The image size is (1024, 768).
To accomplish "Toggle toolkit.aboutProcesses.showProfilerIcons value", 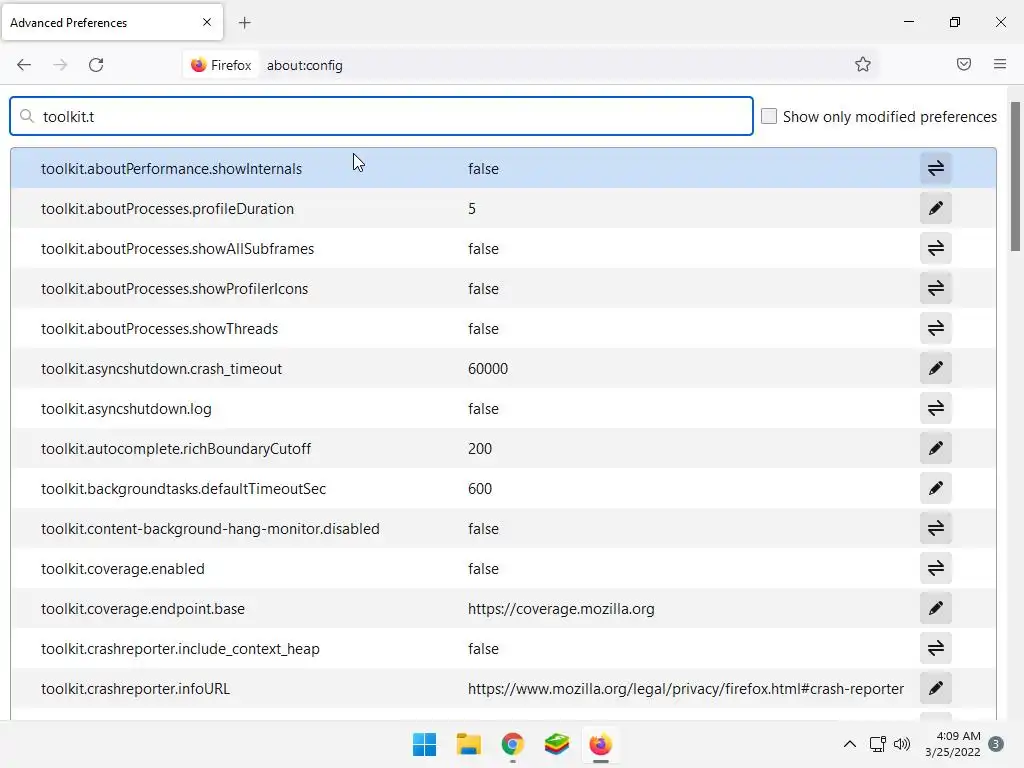I will click(x=935, y=288).
